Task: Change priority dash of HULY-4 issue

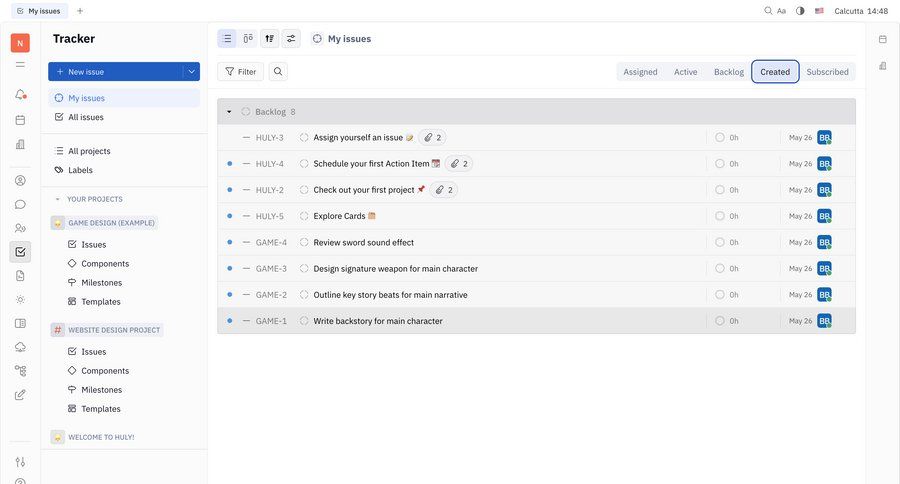Action: pos(246,164)
